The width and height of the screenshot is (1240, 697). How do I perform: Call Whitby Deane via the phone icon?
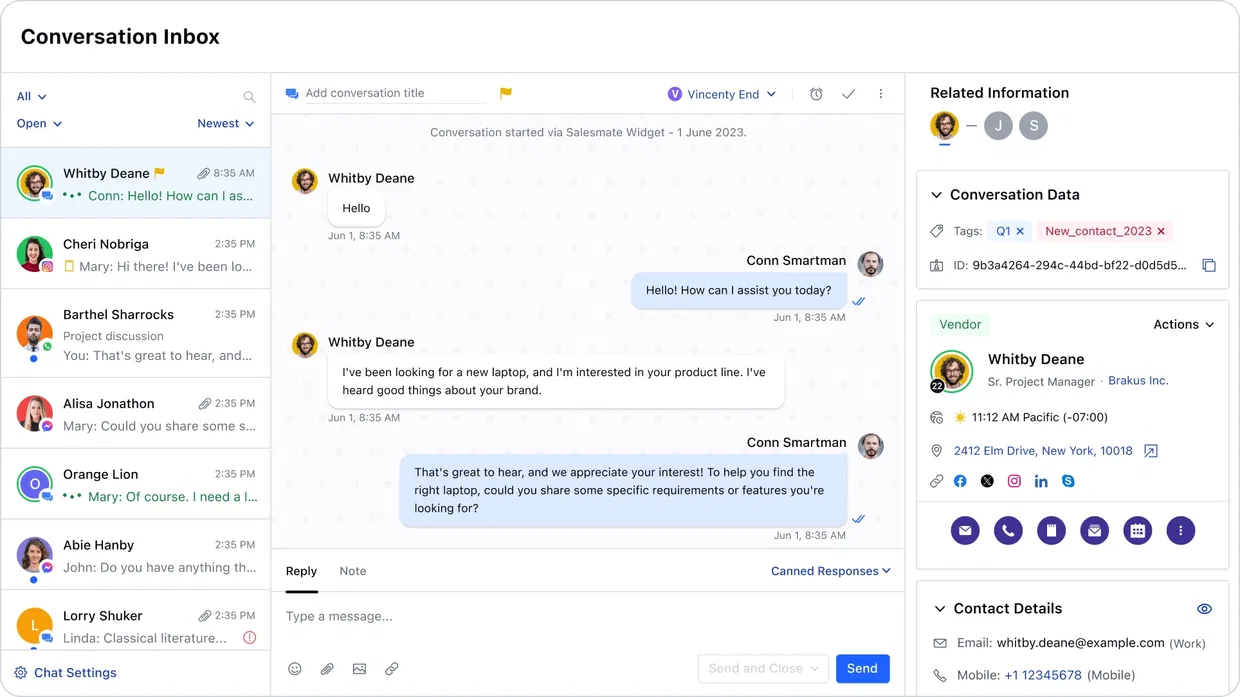(x=1008, y=530)
